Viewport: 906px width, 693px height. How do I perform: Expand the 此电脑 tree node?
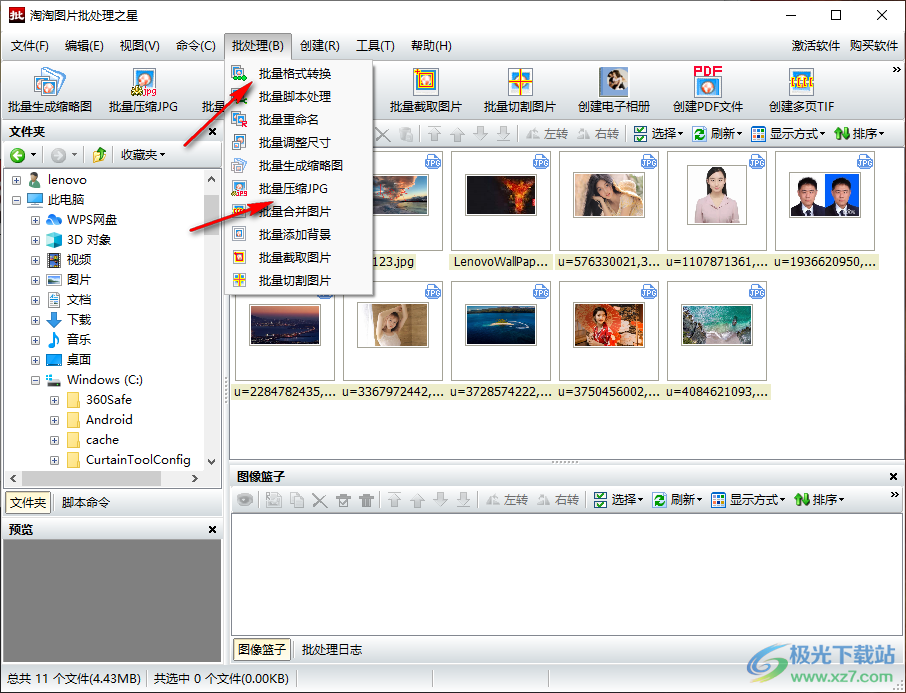[x=16, y=200]
